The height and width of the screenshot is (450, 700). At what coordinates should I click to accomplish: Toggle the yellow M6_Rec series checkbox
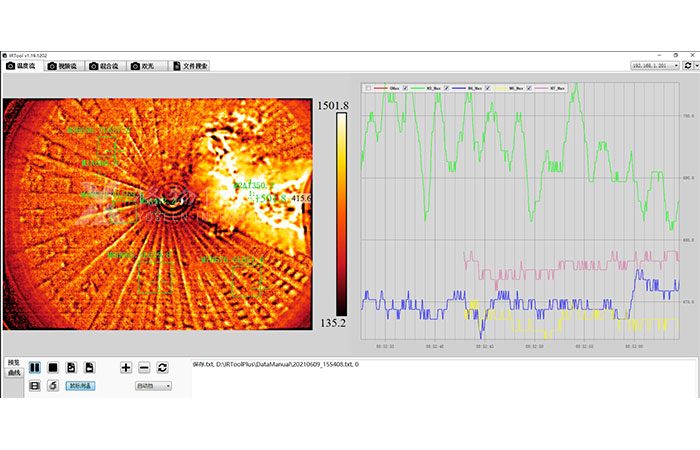[488, 88]
